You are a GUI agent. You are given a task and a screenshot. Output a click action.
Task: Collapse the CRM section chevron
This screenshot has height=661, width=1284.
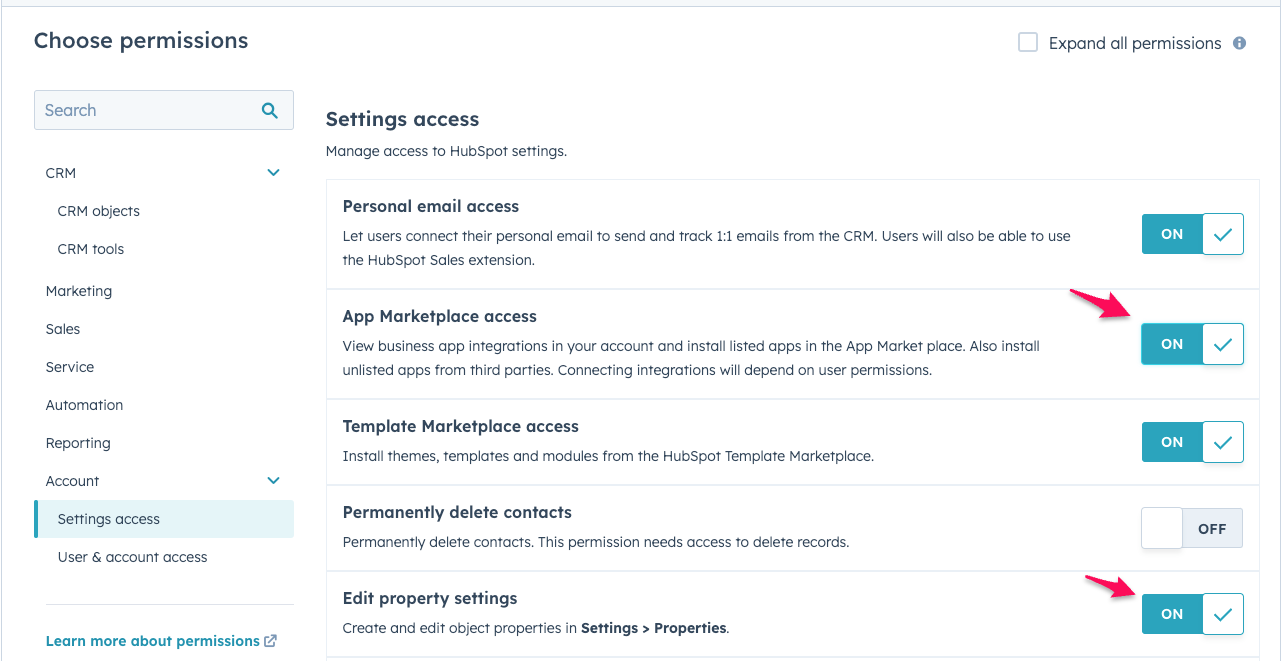274,173
